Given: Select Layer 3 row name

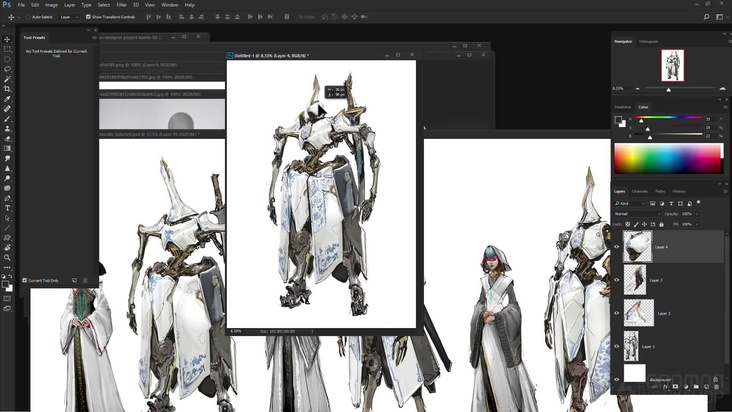Looking at the screenshot, I should [x=656, y=280].
